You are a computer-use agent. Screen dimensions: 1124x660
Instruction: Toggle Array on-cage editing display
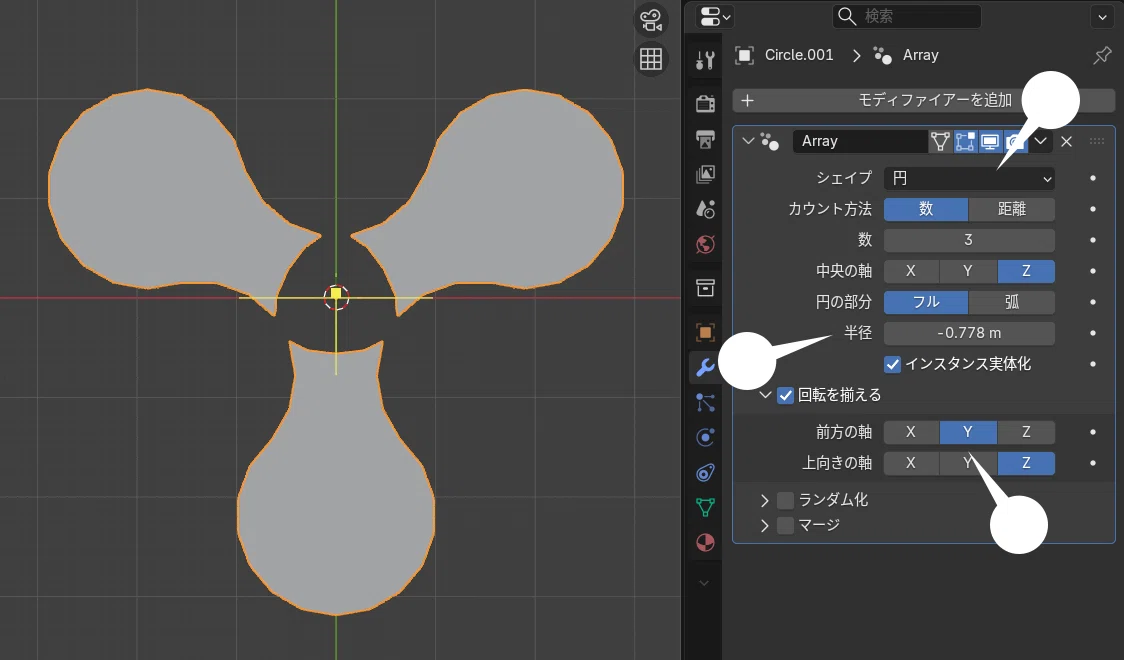tap(940, 141)
